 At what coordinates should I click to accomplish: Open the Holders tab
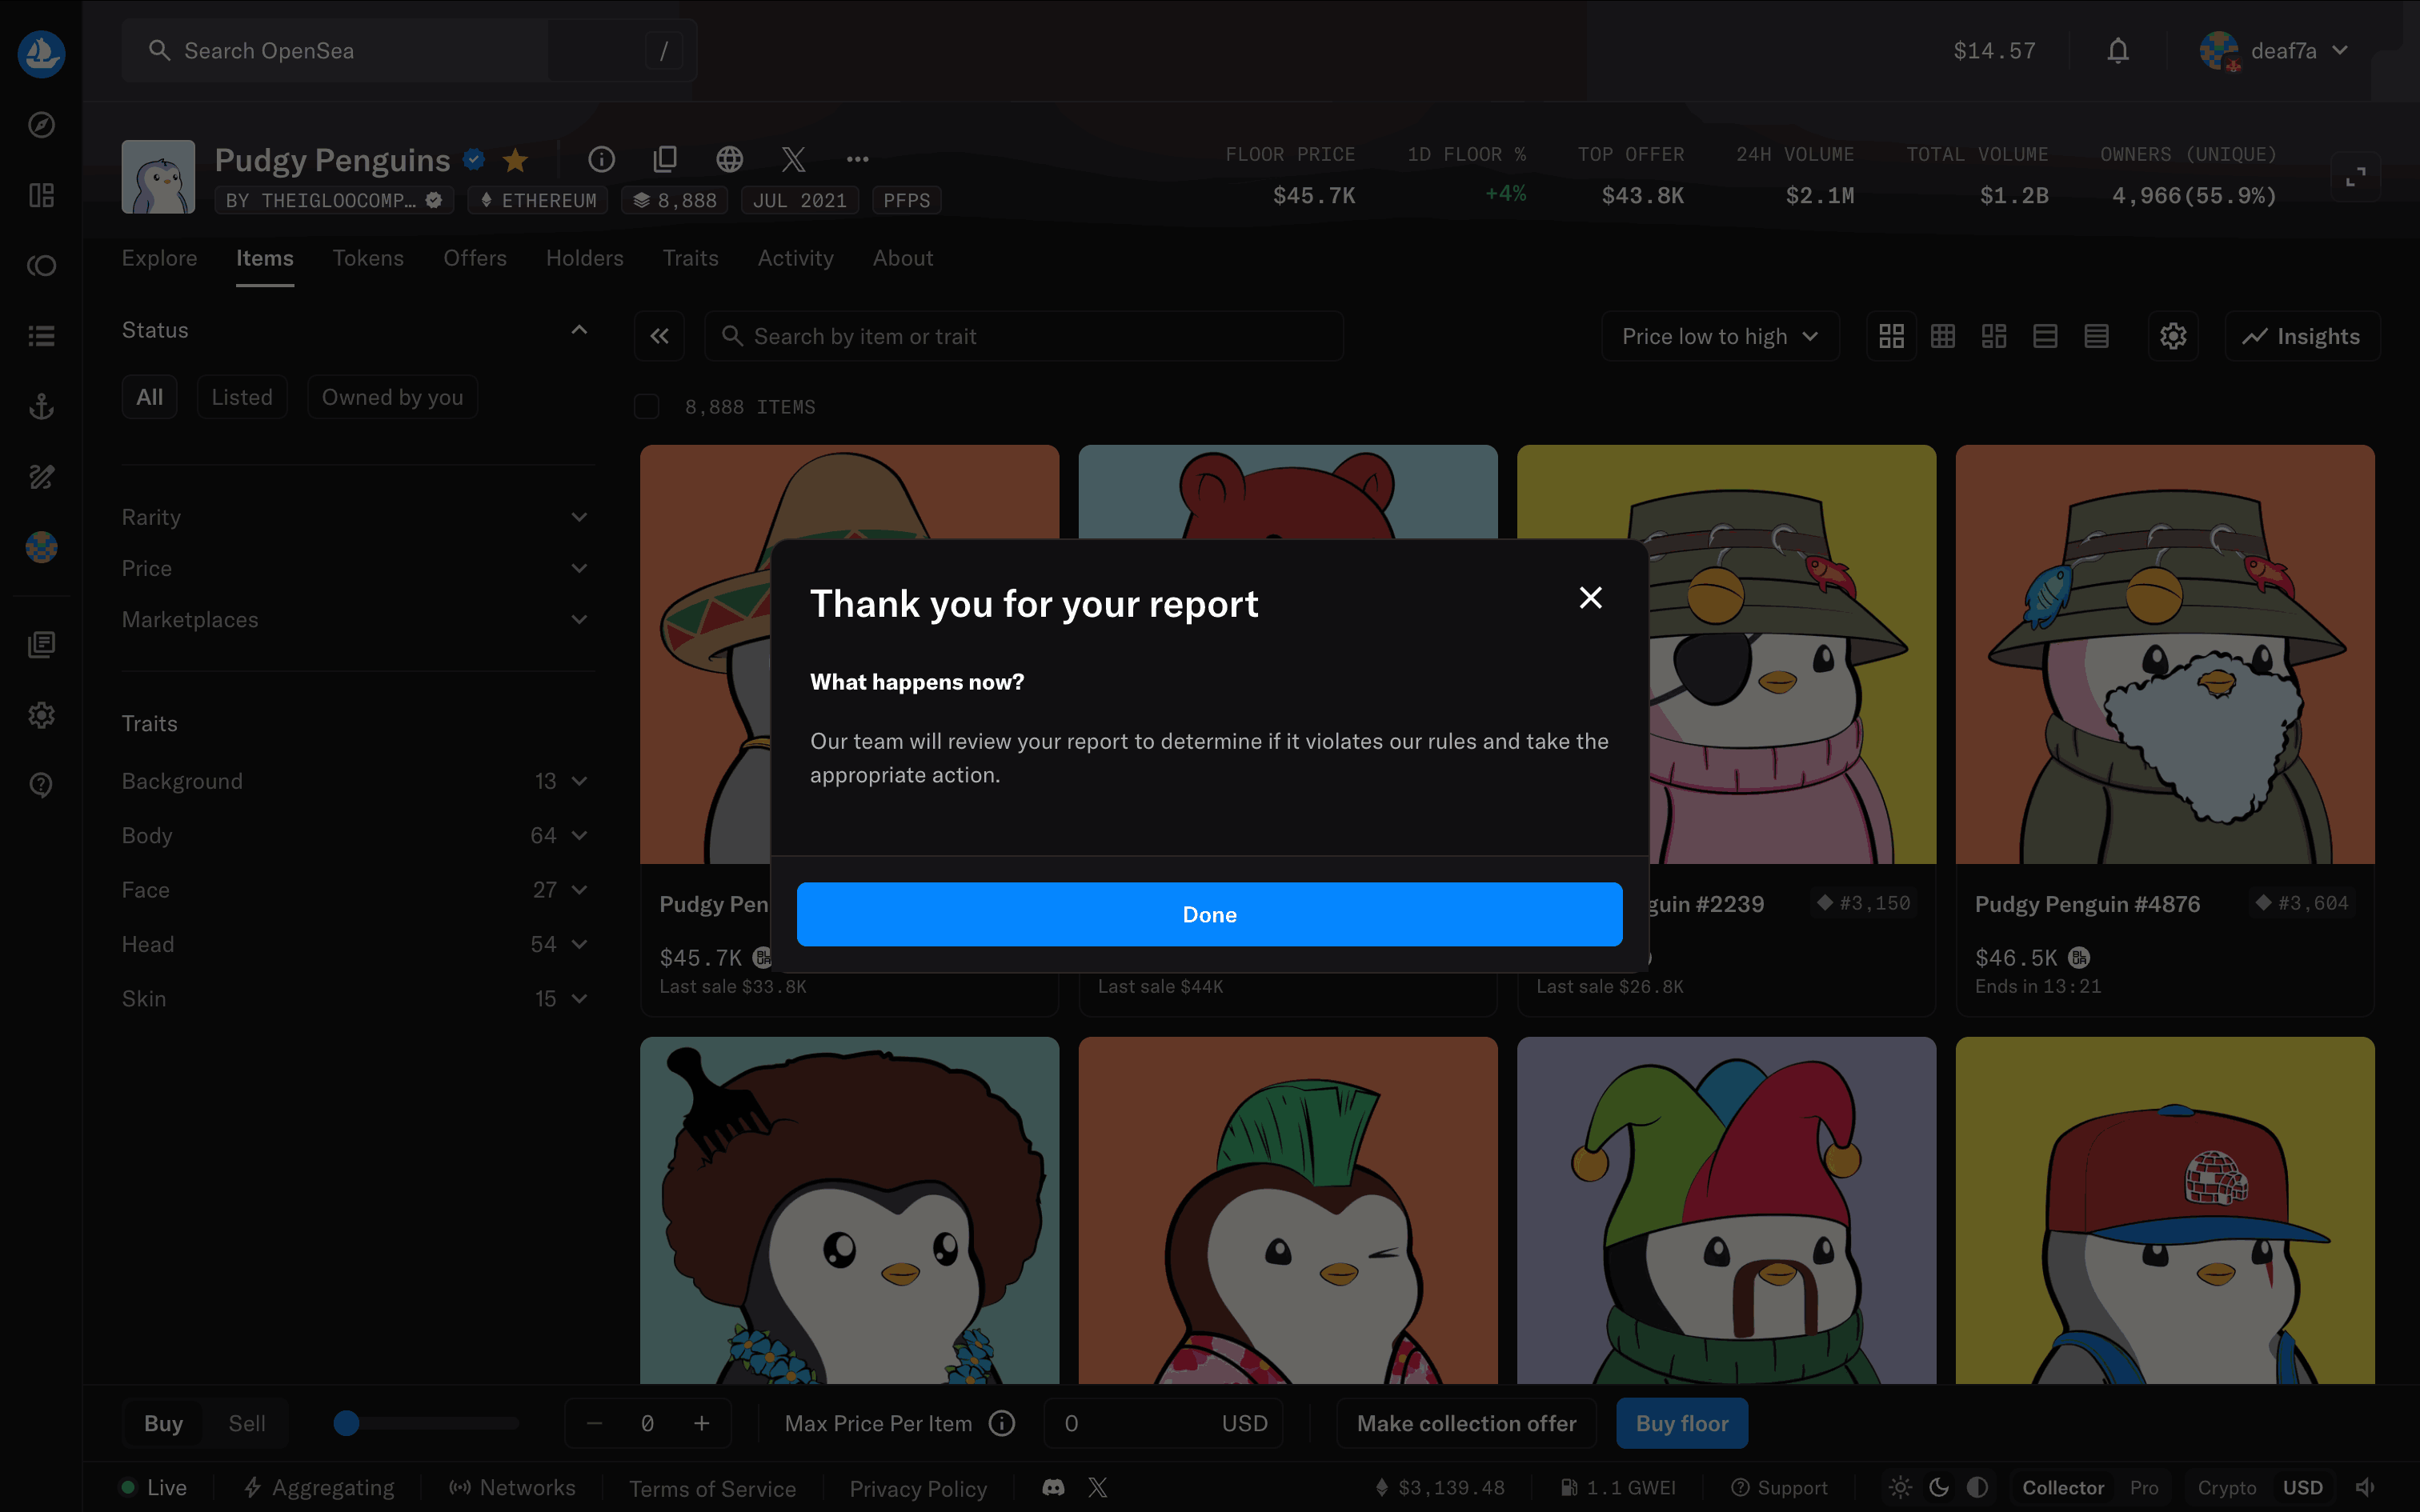tap(584, 258)
